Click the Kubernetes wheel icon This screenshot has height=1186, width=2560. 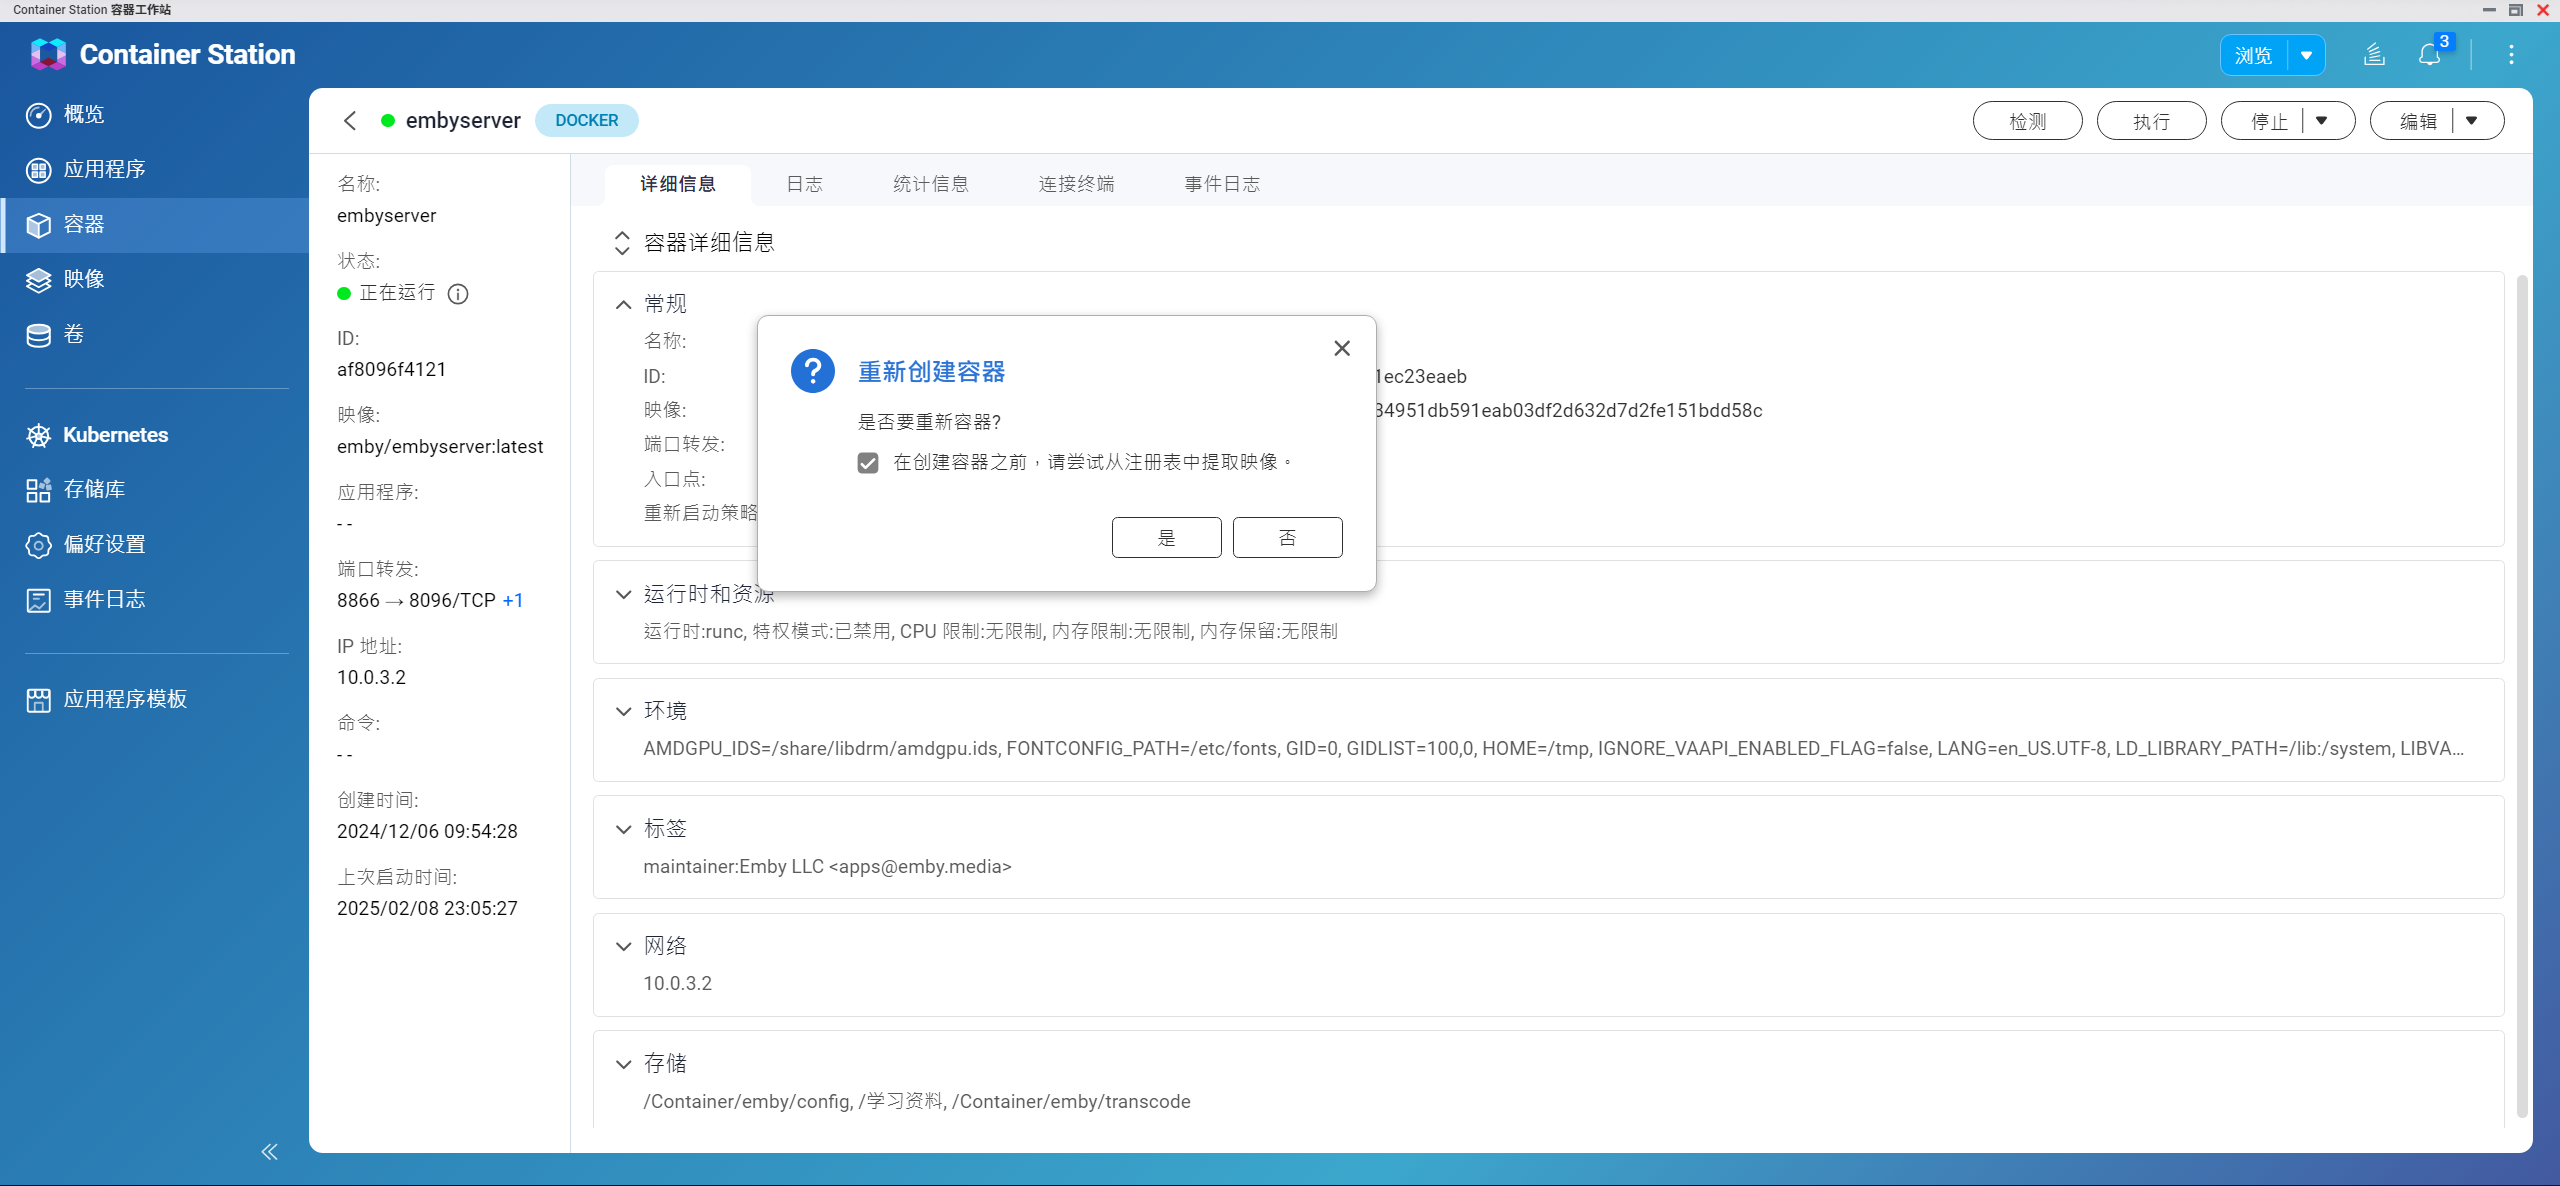[38, 435]
